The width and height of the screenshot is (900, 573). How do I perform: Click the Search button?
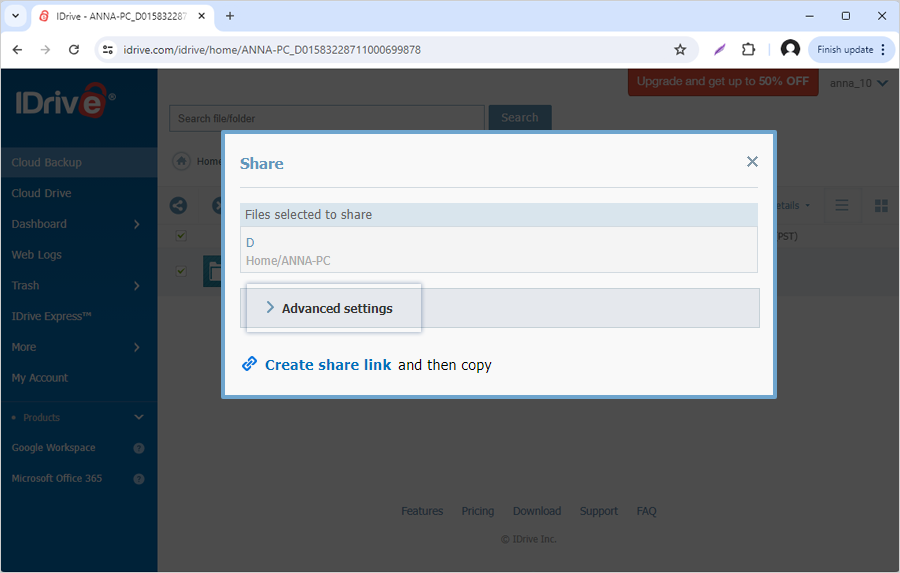pos(519,117)
